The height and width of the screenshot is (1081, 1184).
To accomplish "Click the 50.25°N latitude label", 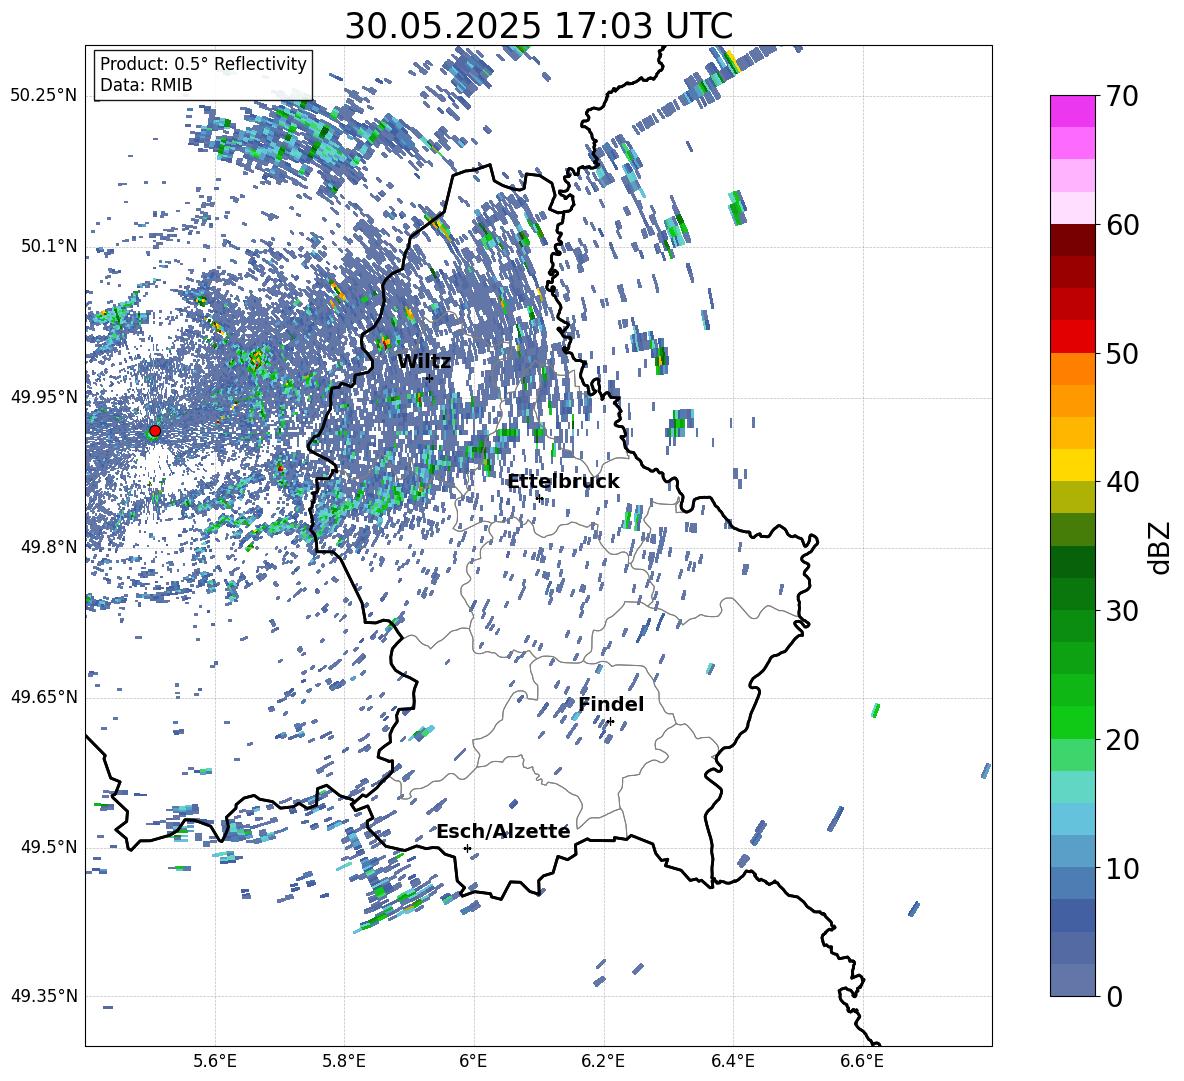I will pyautogui.click(x=44, y=96).
